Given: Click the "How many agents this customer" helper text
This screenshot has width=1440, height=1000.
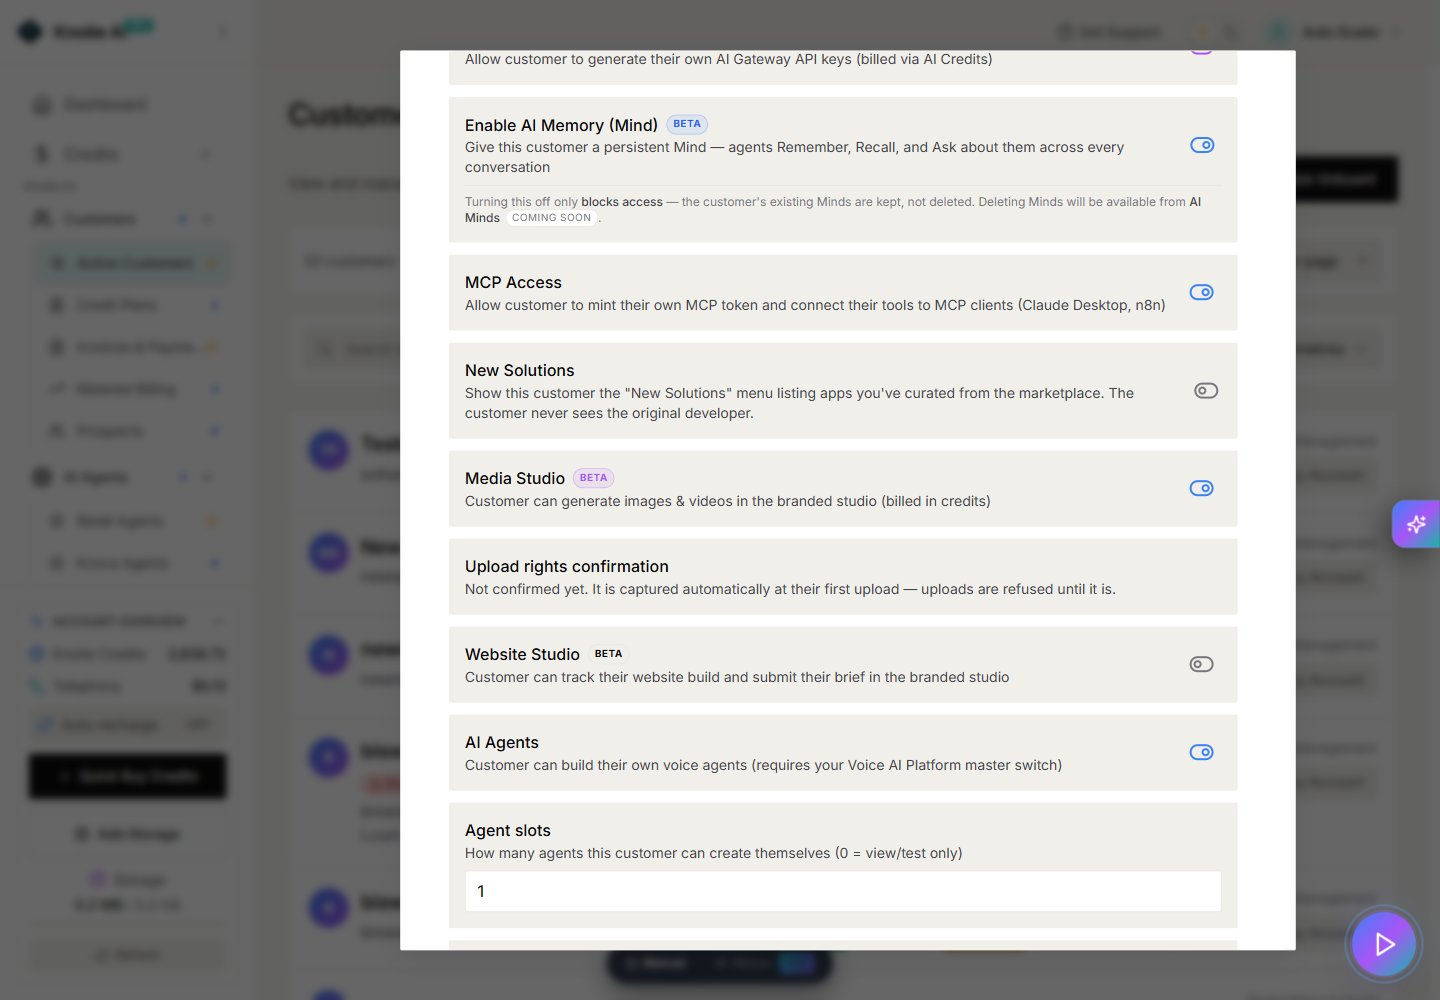Looking at the screenshot, I should pos(714,854).
